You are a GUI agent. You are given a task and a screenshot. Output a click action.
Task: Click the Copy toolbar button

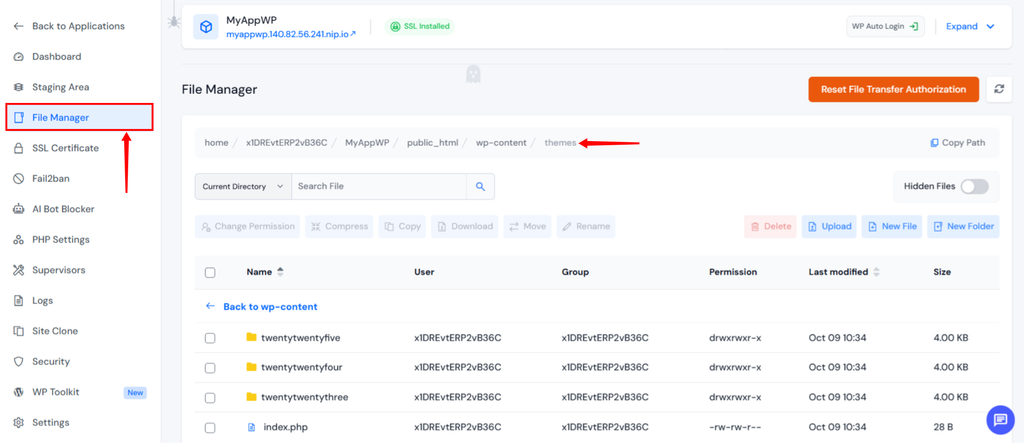402,226
